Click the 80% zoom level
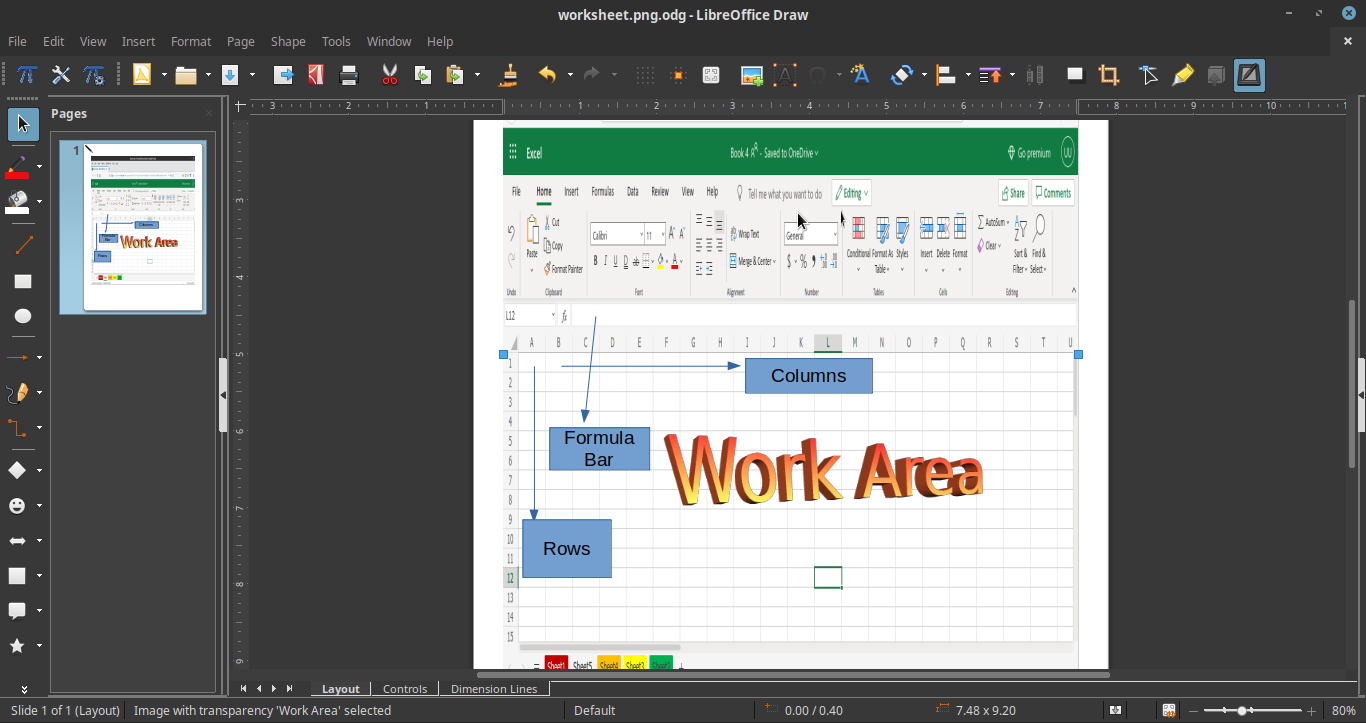The width and height of the screenshot is (1366, 723). coord(1343,710)
